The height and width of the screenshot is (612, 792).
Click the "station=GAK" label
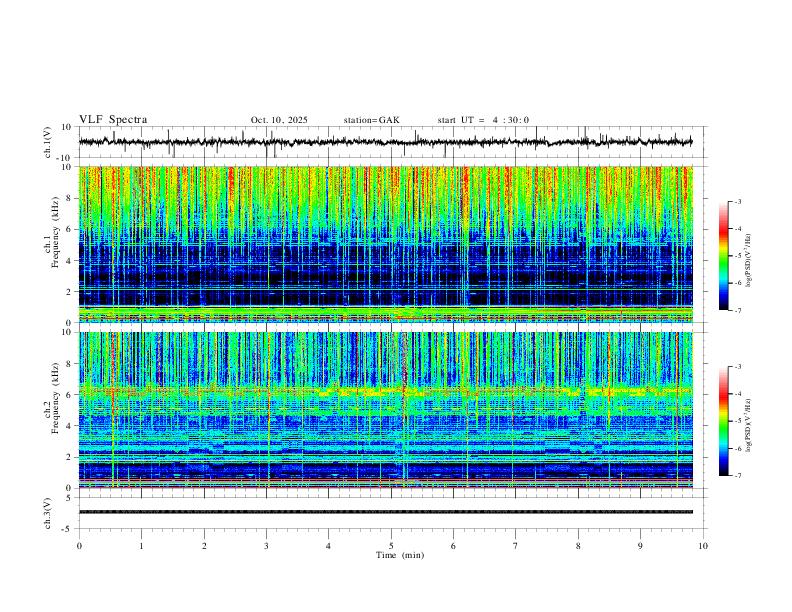[x=371, y=120]
